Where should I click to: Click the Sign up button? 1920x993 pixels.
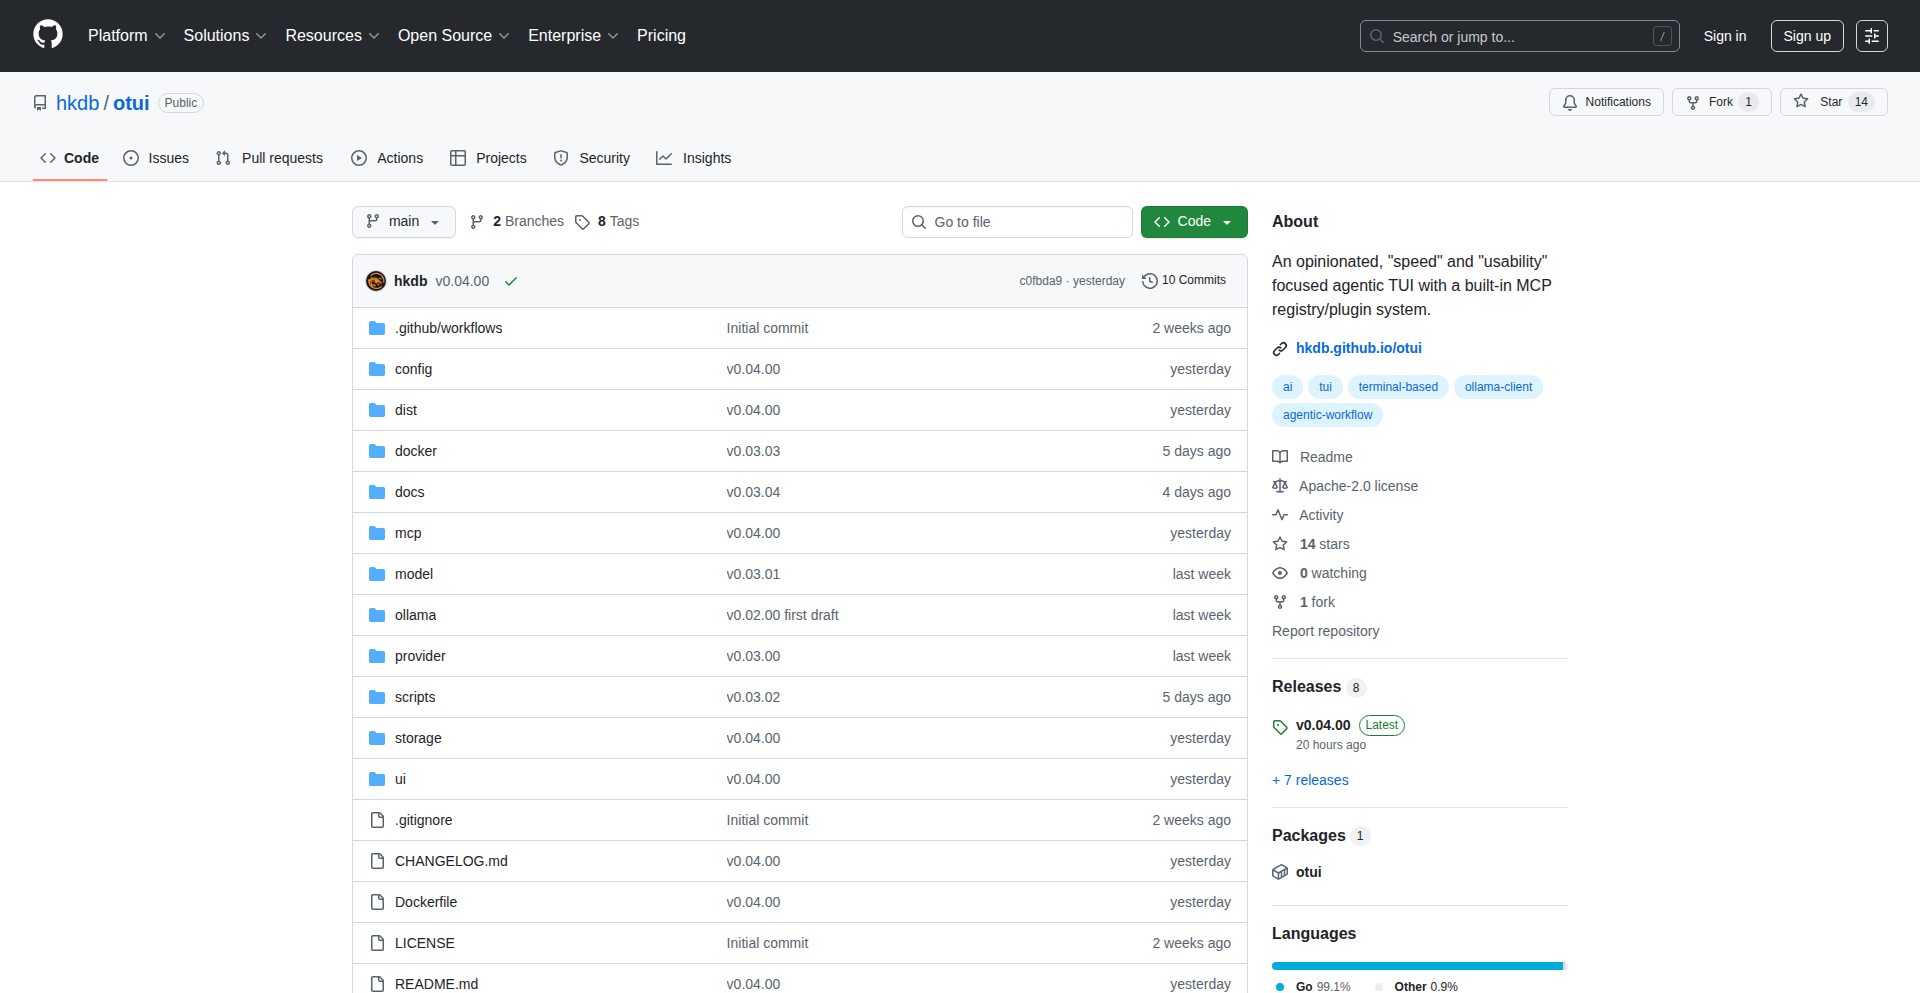(x=1806, y=35)
